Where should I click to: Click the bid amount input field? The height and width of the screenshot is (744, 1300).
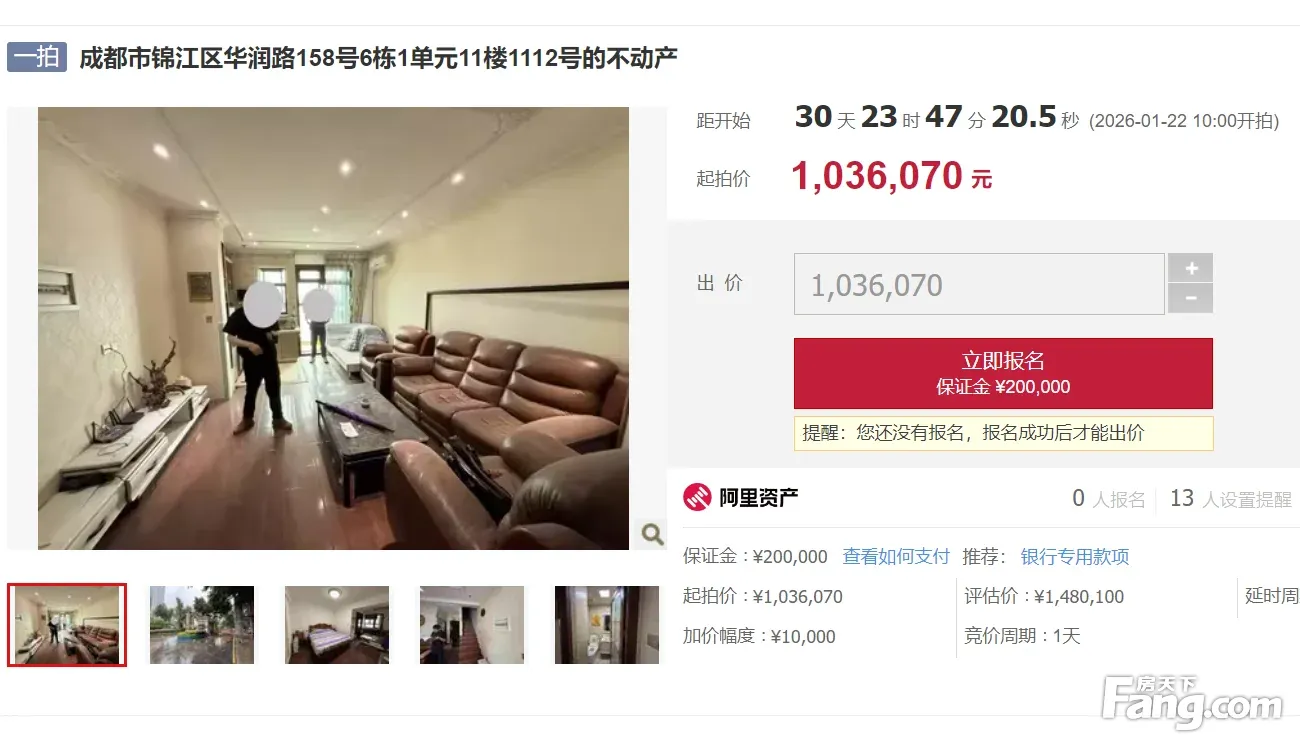(x=979, y=285)
